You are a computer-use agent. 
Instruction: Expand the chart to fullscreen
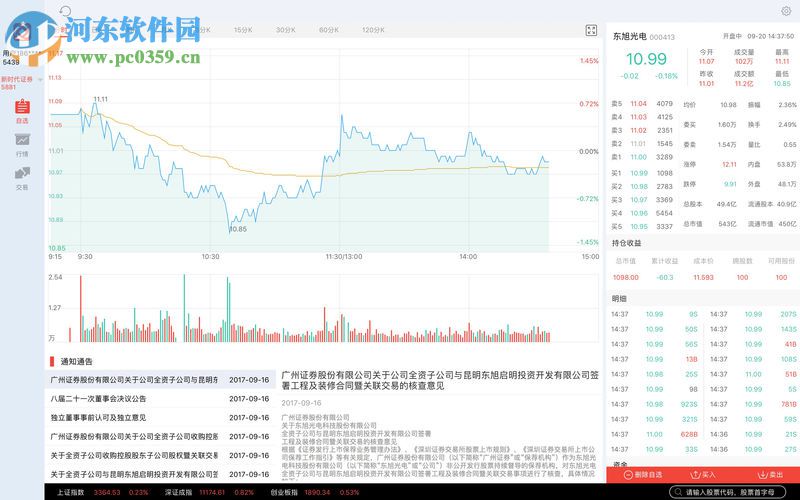coord(591,30)
